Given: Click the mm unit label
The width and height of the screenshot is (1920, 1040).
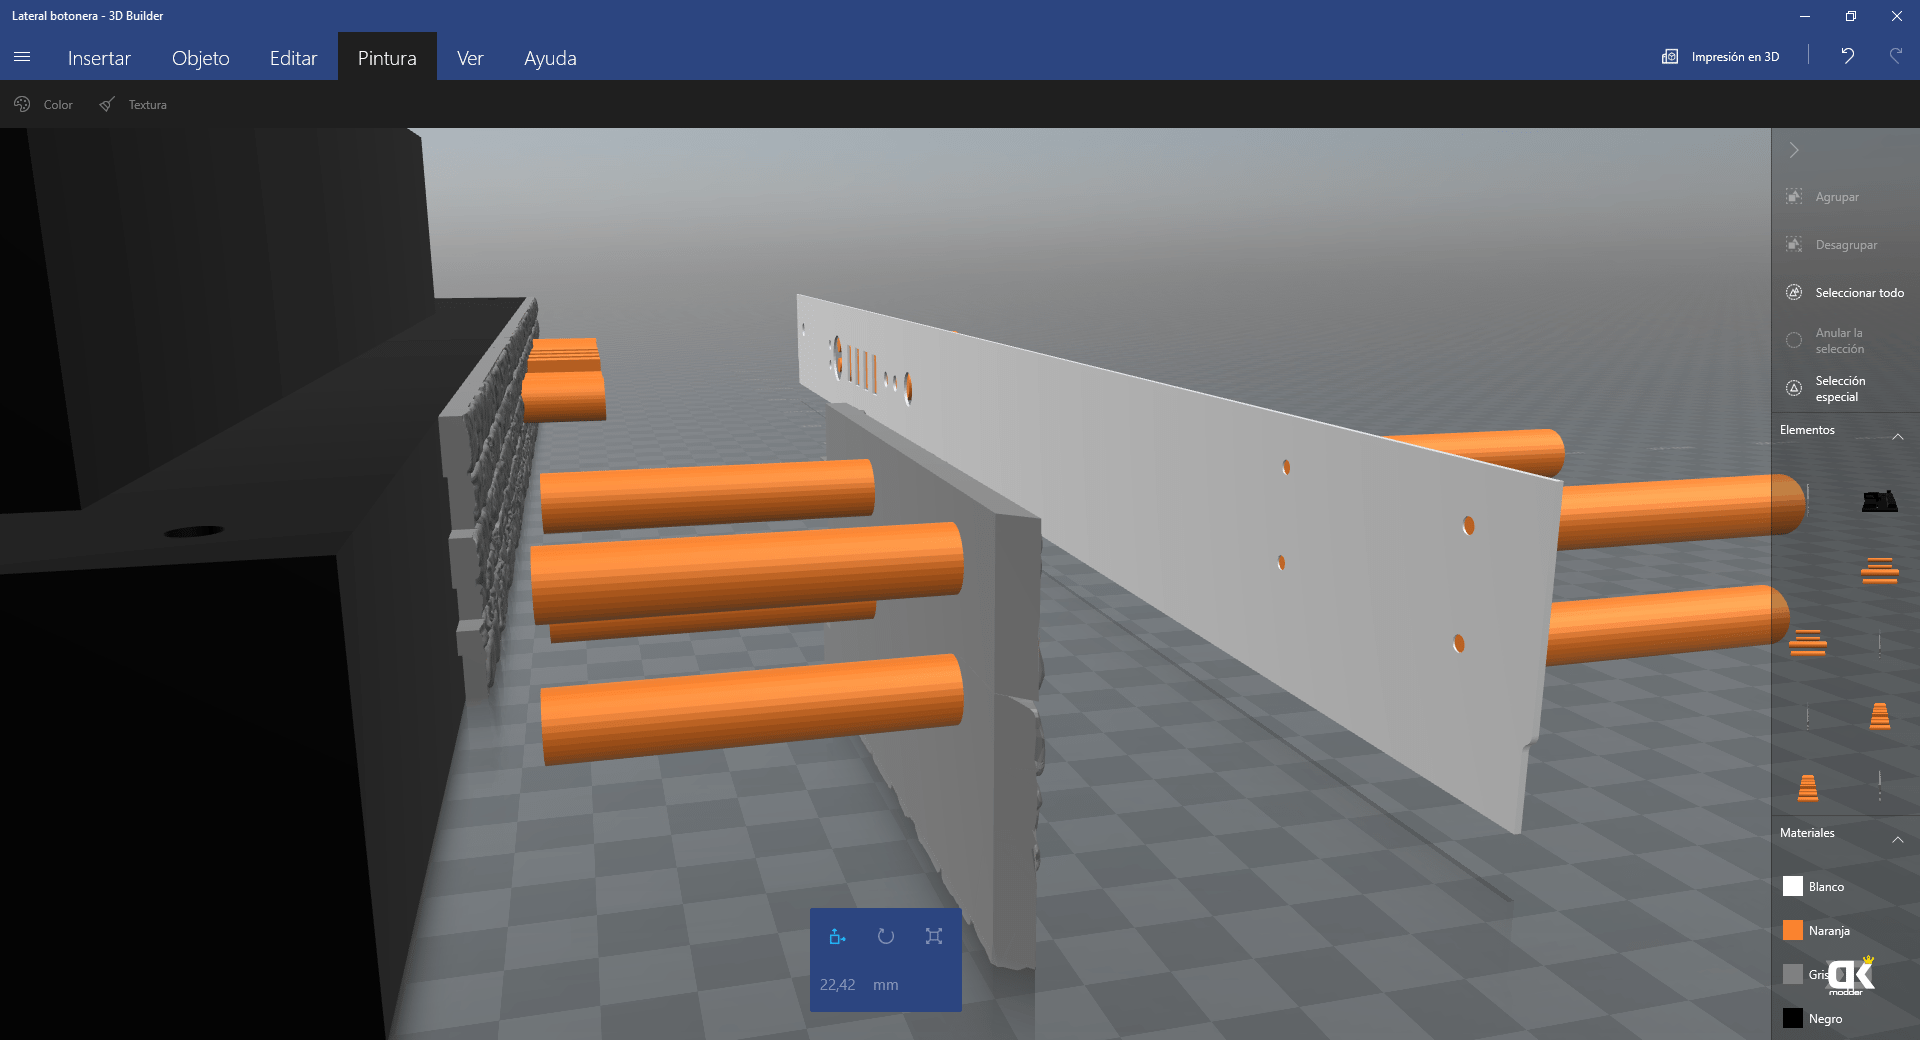Looking at the screenshot, I should (x=885, y=985).
